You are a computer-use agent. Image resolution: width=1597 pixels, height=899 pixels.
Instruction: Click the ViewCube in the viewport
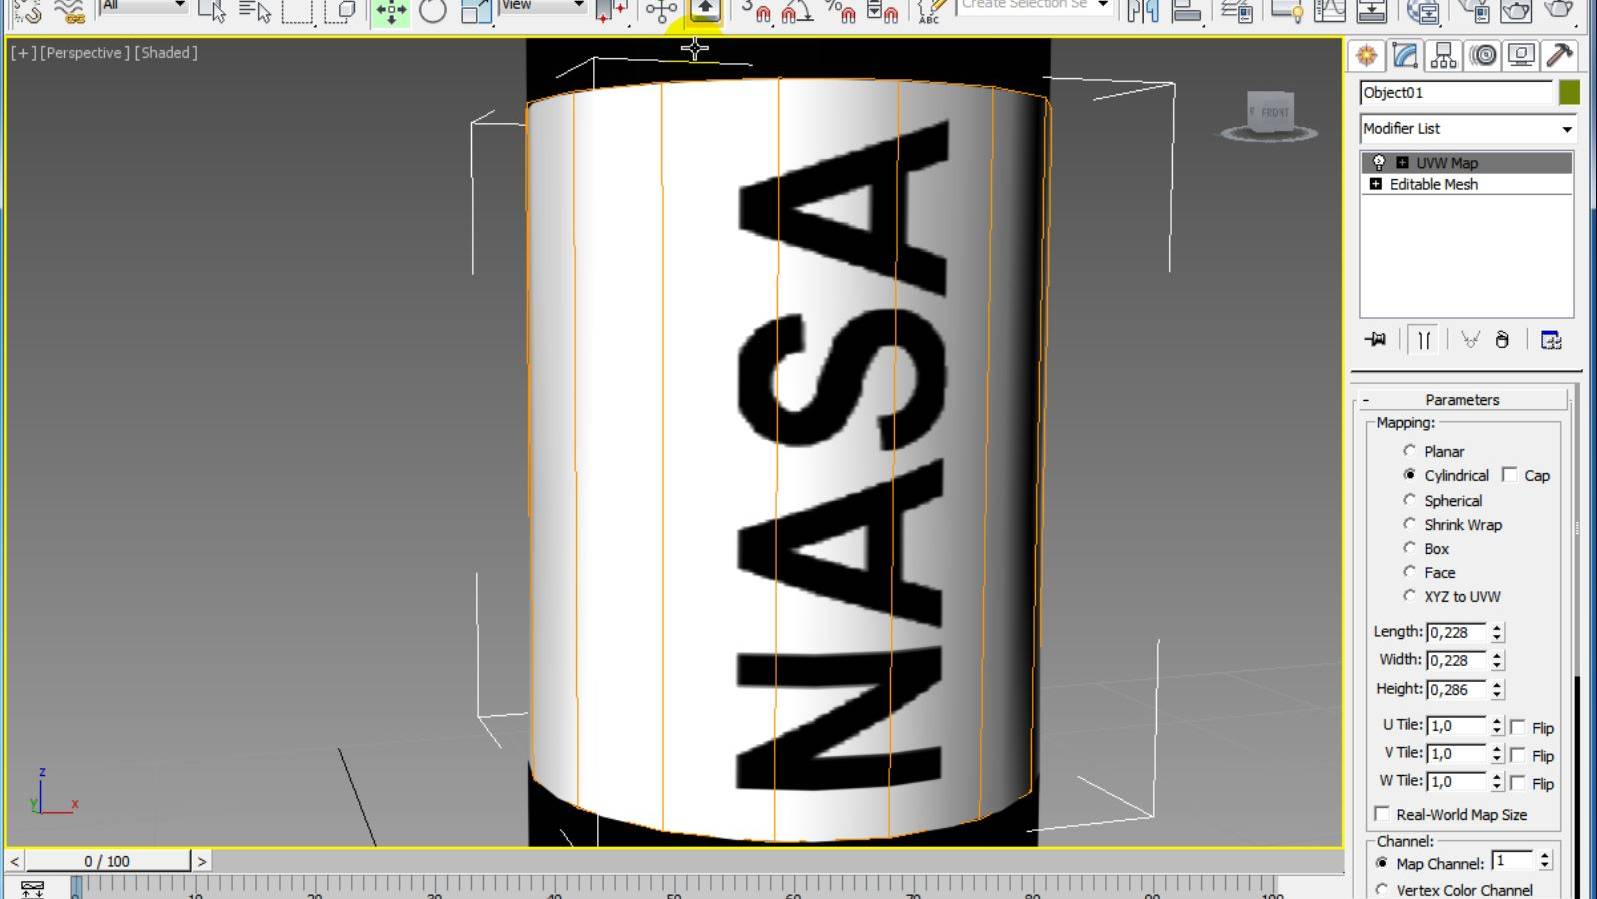(1270, 115)
